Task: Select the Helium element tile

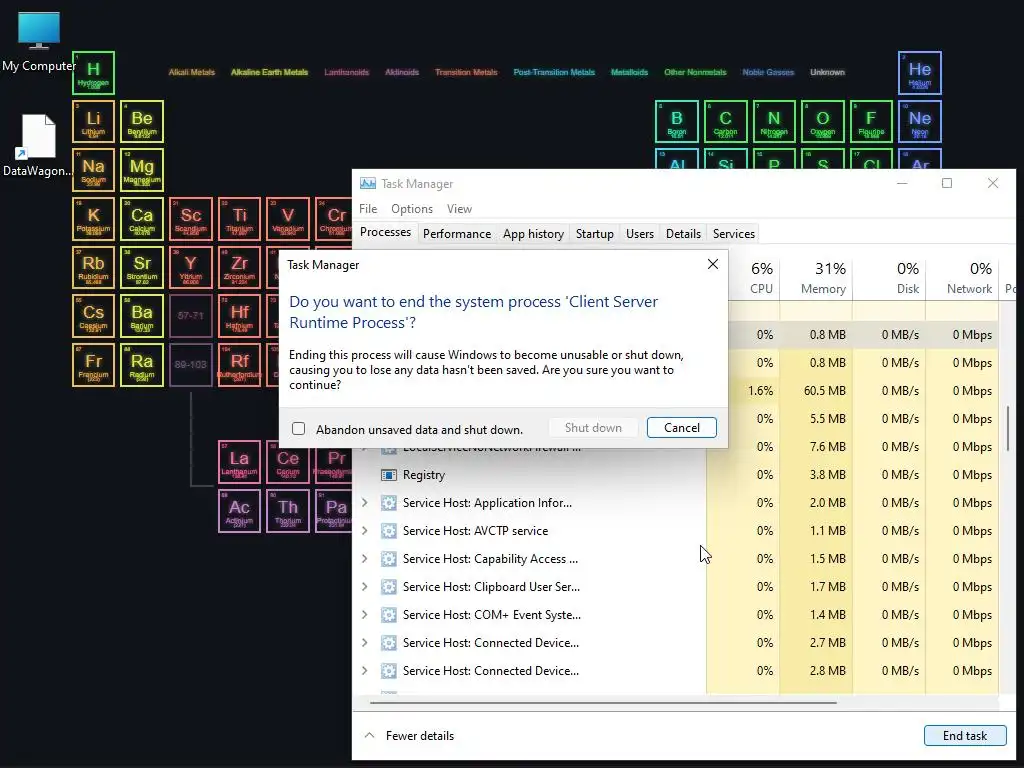Action: pos(920,72)
